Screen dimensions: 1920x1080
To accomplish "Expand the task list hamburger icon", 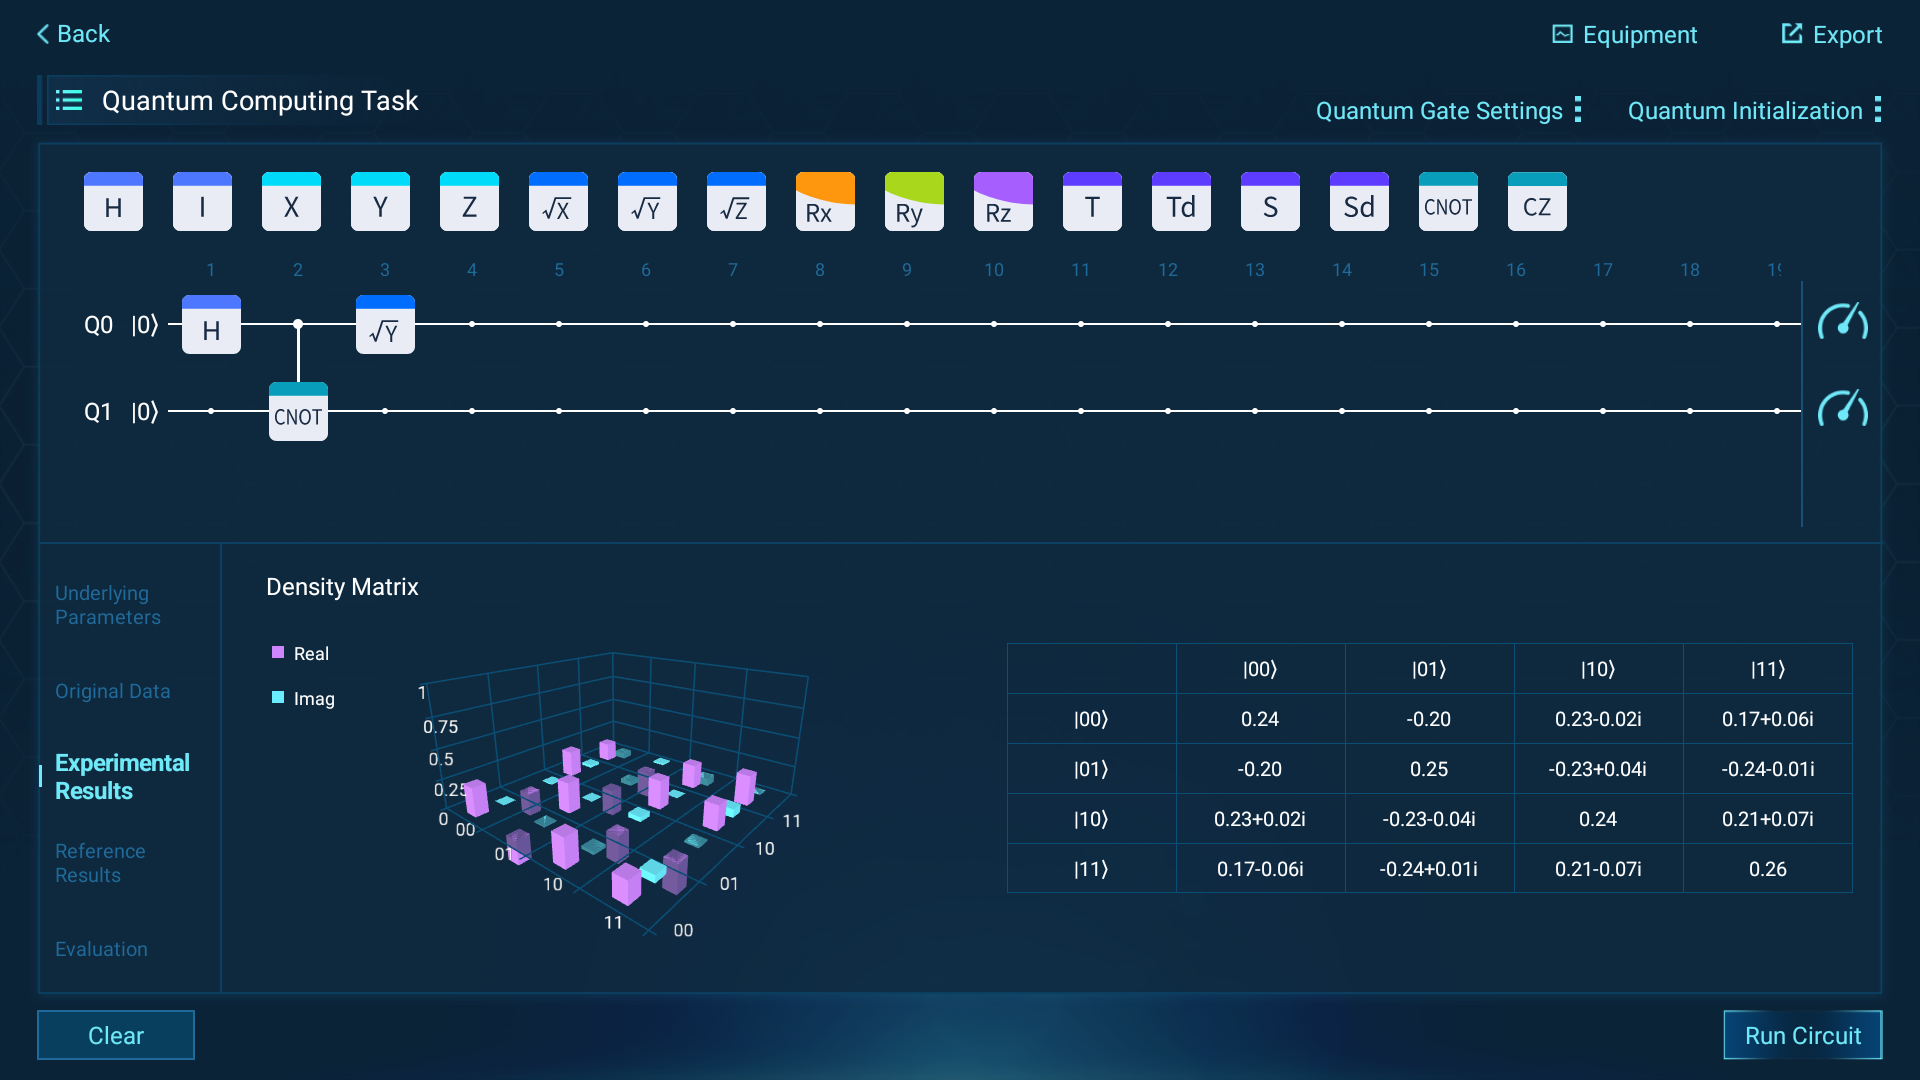I will coord(69,101).
